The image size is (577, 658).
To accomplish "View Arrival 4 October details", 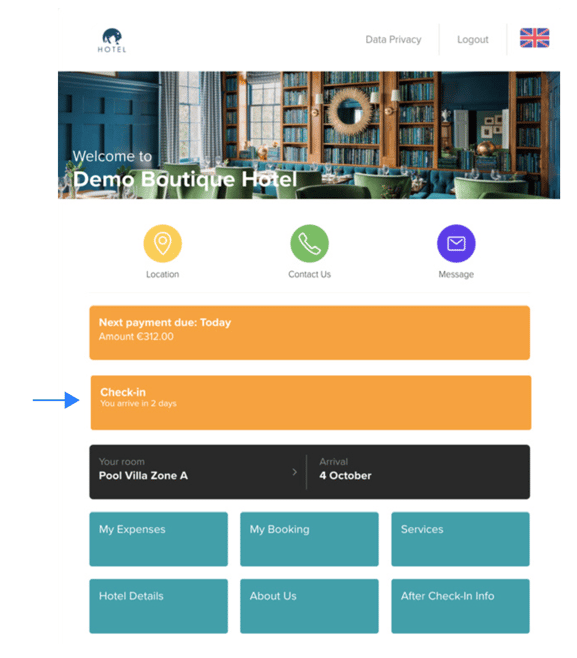I will click(418, 472).
